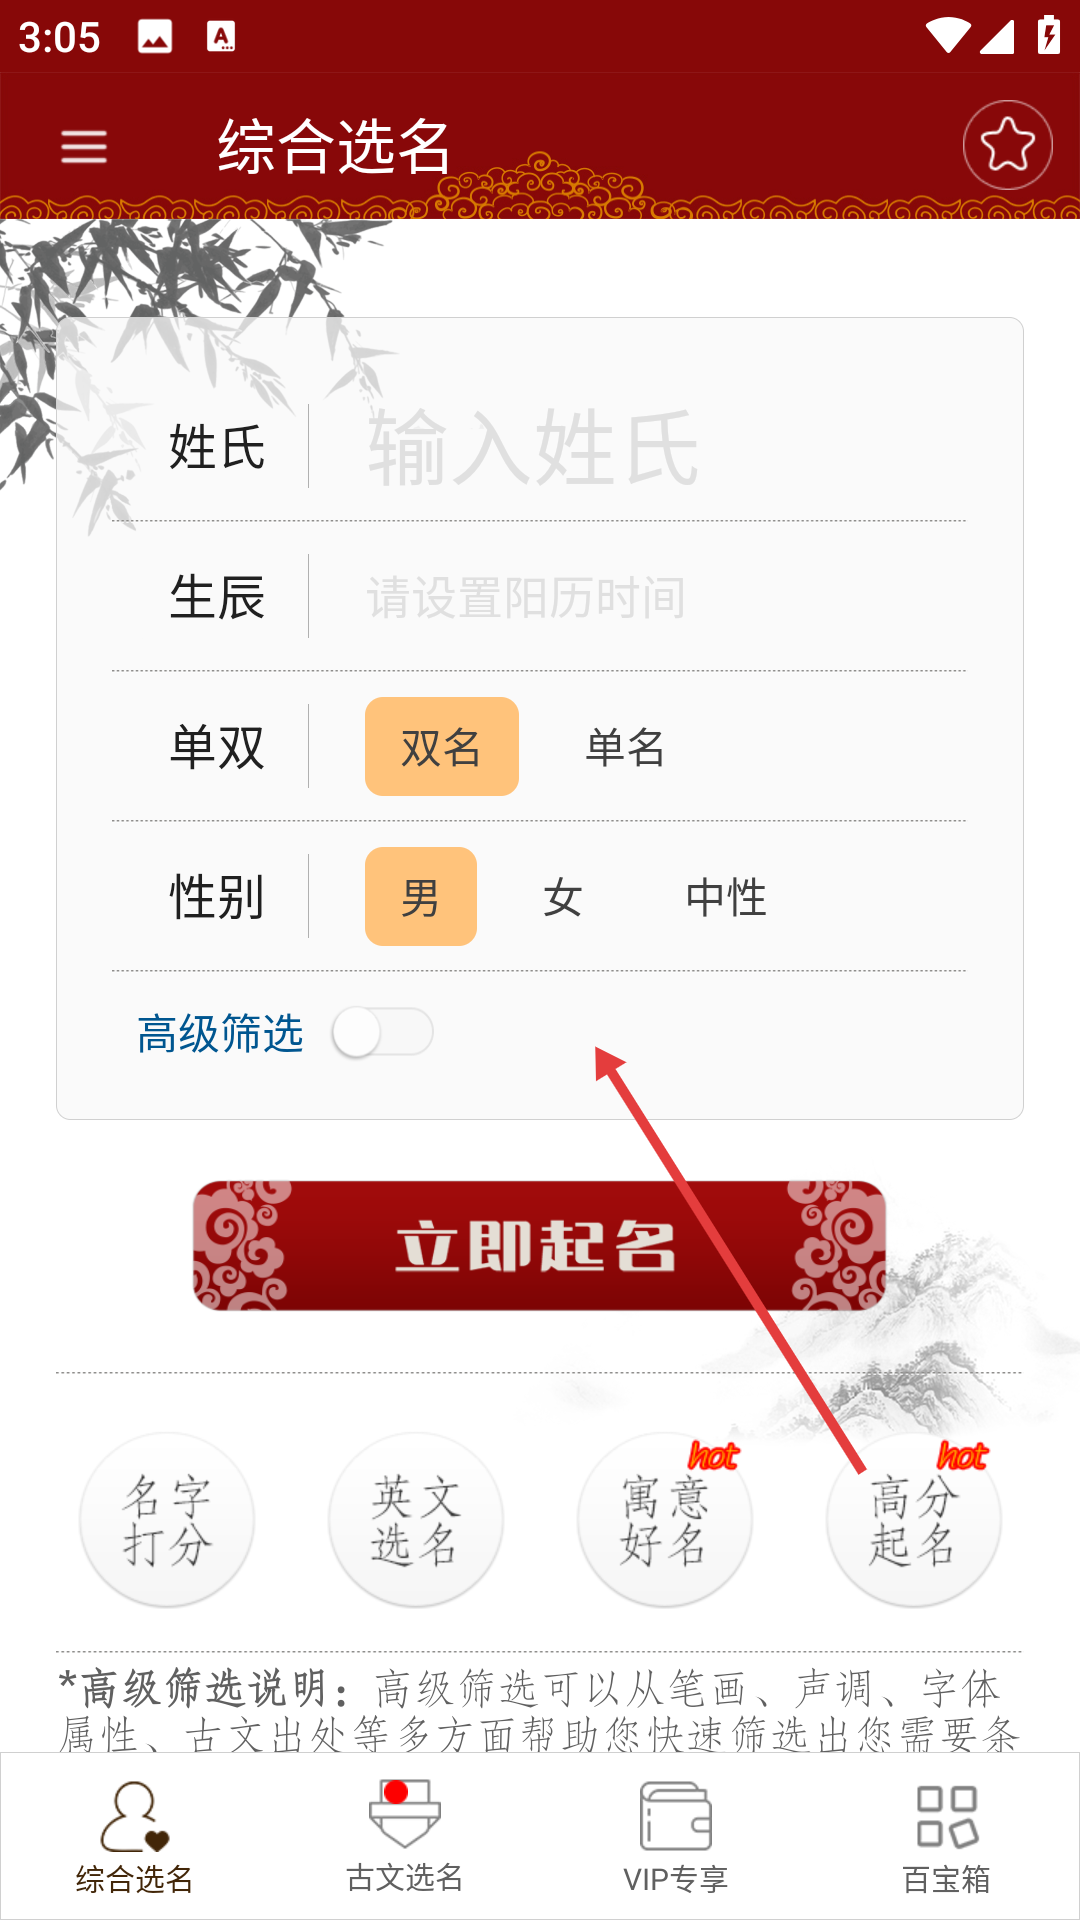Switch to 综合选名 tab
The height and width of the screenshot is (1920, 1080).
click(135, 1838)
